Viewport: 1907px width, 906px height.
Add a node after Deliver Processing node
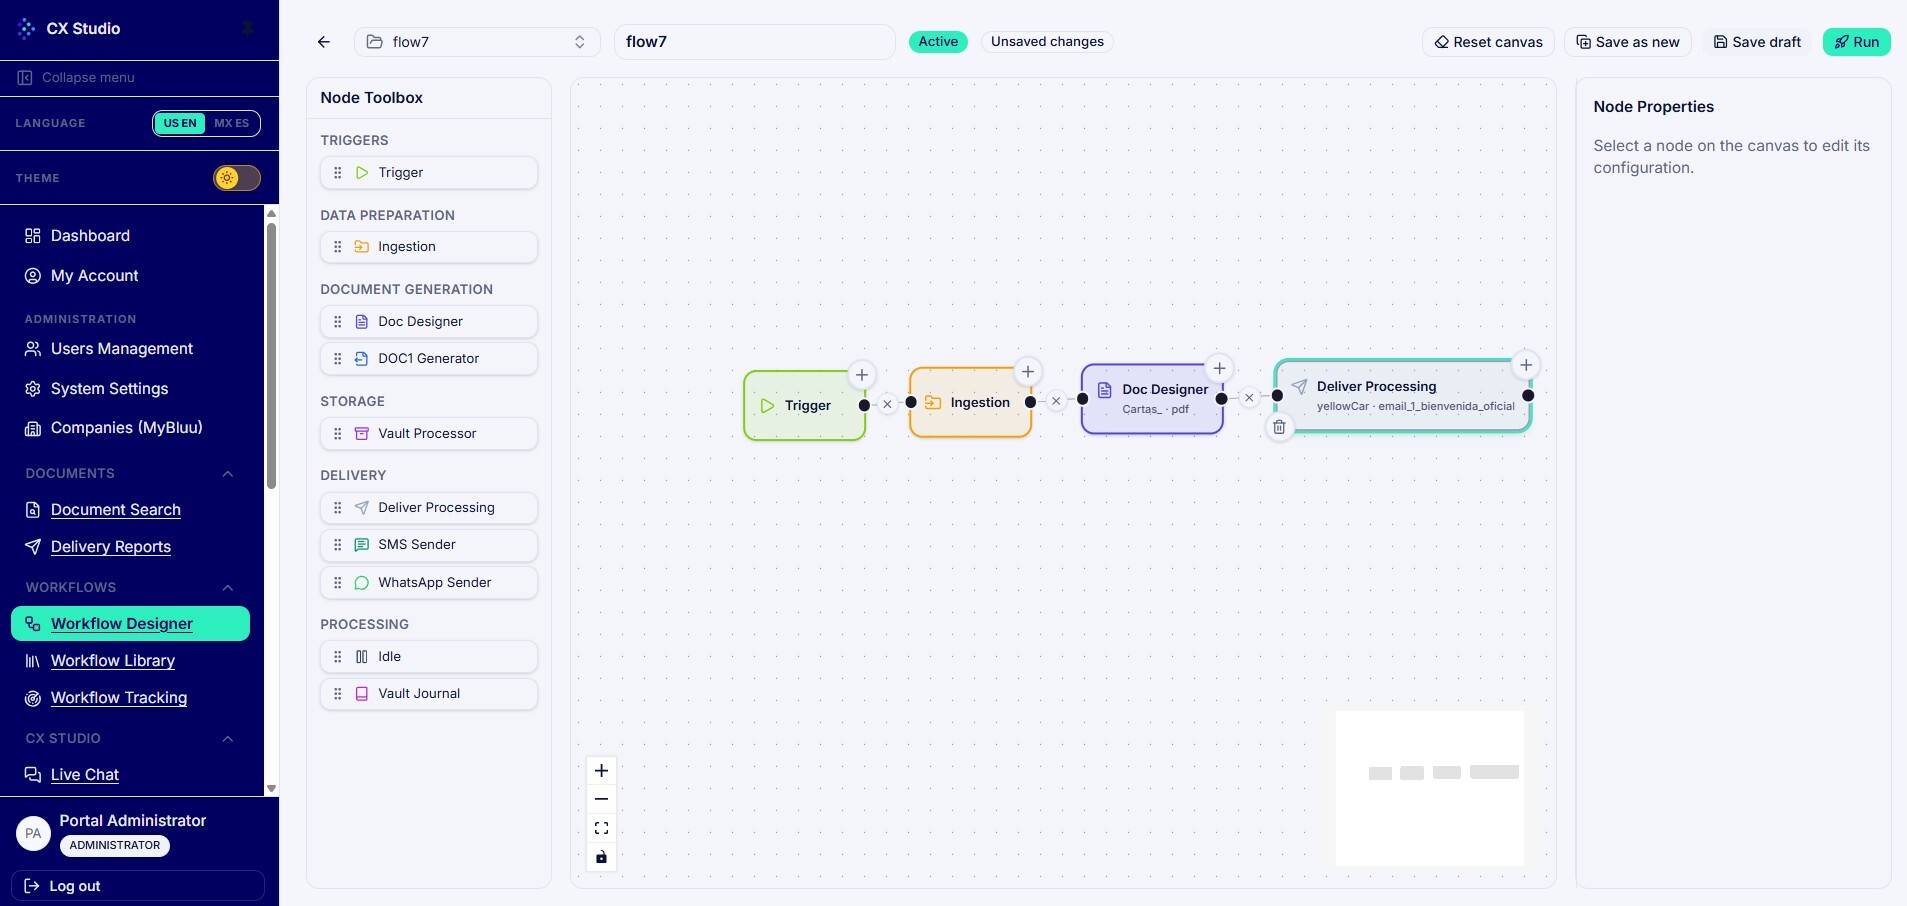pos(1526,365)
